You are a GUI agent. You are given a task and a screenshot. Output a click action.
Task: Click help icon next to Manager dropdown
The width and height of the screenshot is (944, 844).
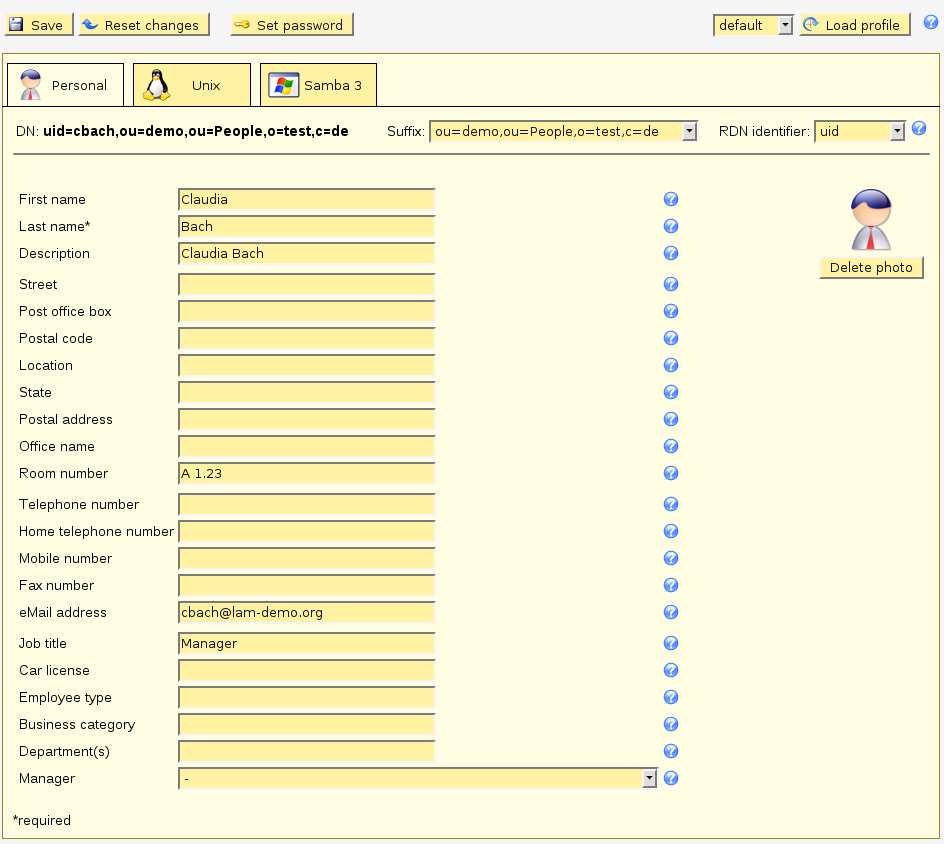pyautogui.click(x=671, y=778)
